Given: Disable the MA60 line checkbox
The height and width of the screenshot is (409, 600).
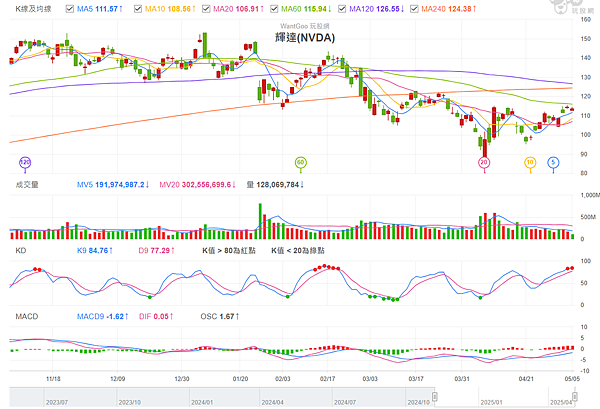Looking at the screenshot, I should [x=274, y=8].
